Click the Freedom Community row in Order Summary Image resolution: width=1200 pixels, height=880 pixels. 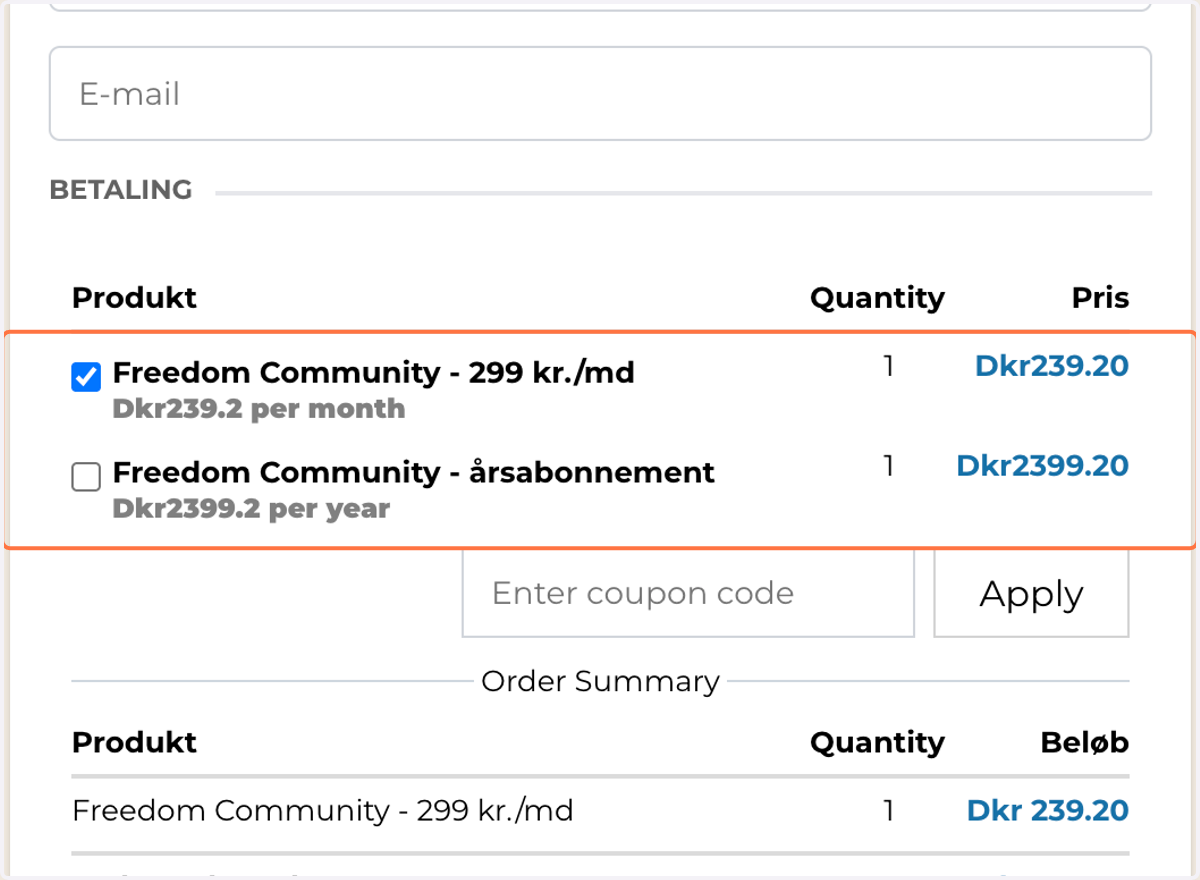point(600,810)
